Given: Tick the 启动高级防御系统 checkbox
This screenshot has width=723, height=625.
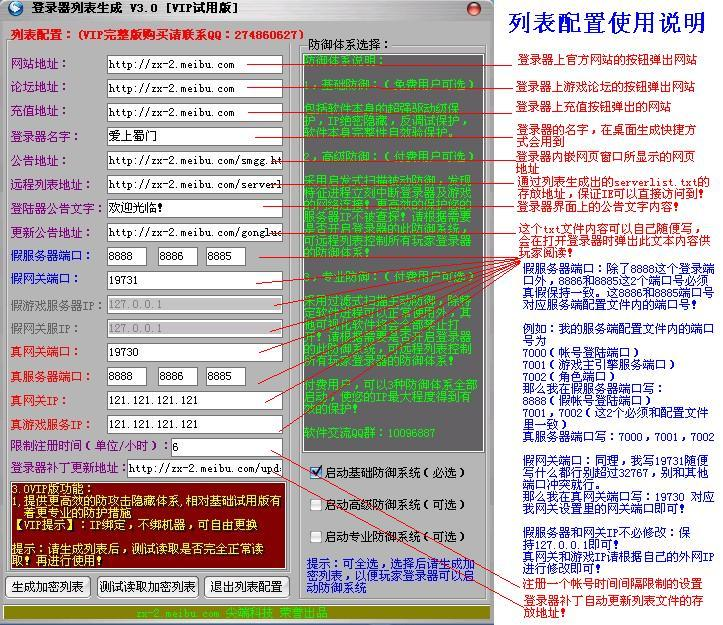Looking at the screenshot, I should coord(316,505).
